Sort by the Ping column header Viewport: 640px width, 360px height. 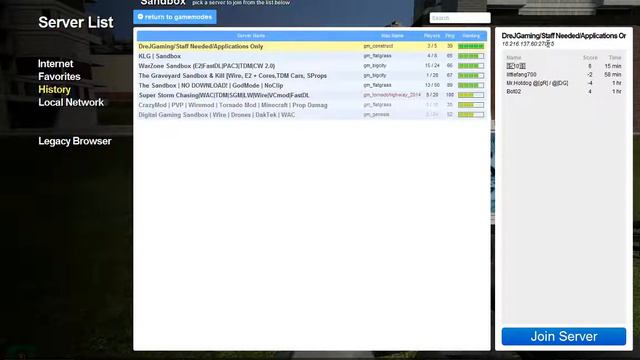(449, 36)
